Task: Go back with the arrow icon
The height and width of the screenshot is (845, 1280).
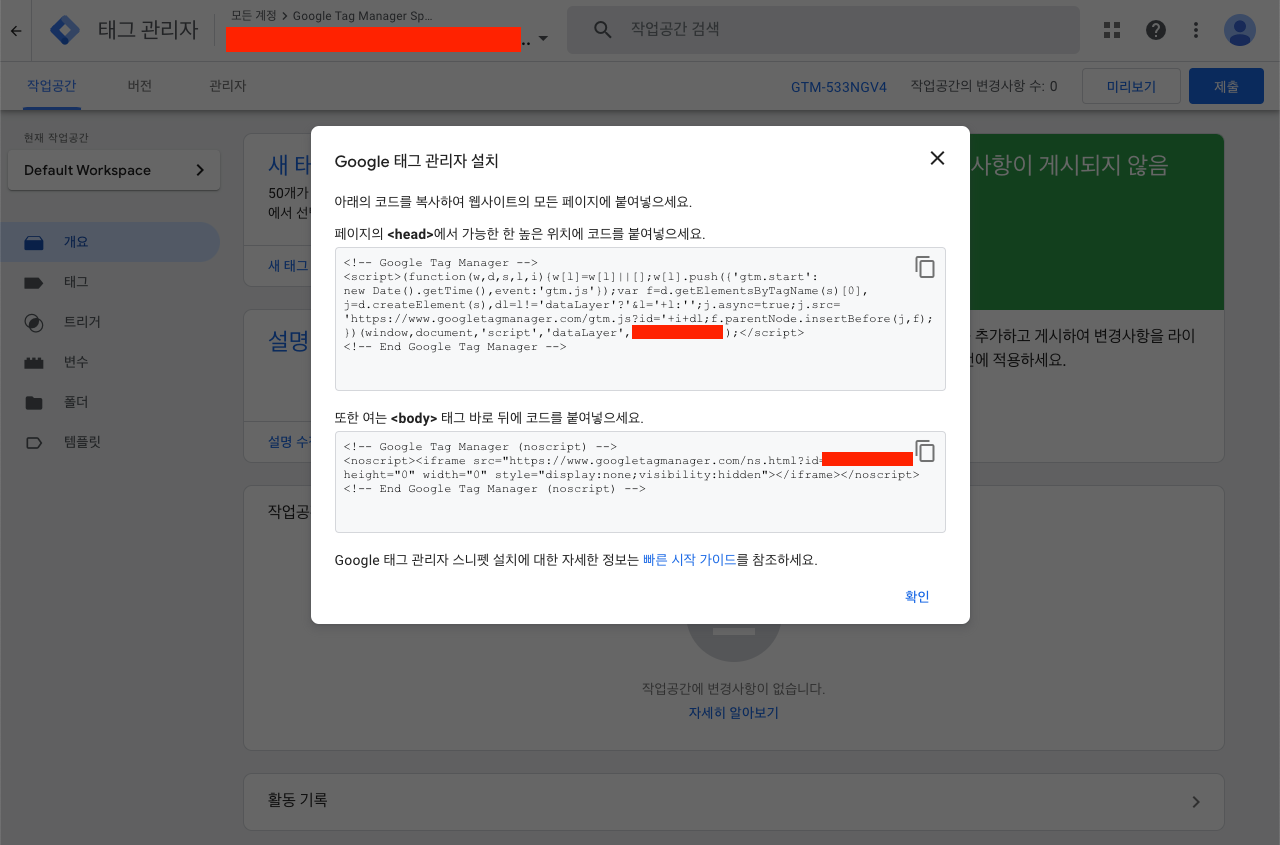Action: pyautogui.click(x=16, y=30)
